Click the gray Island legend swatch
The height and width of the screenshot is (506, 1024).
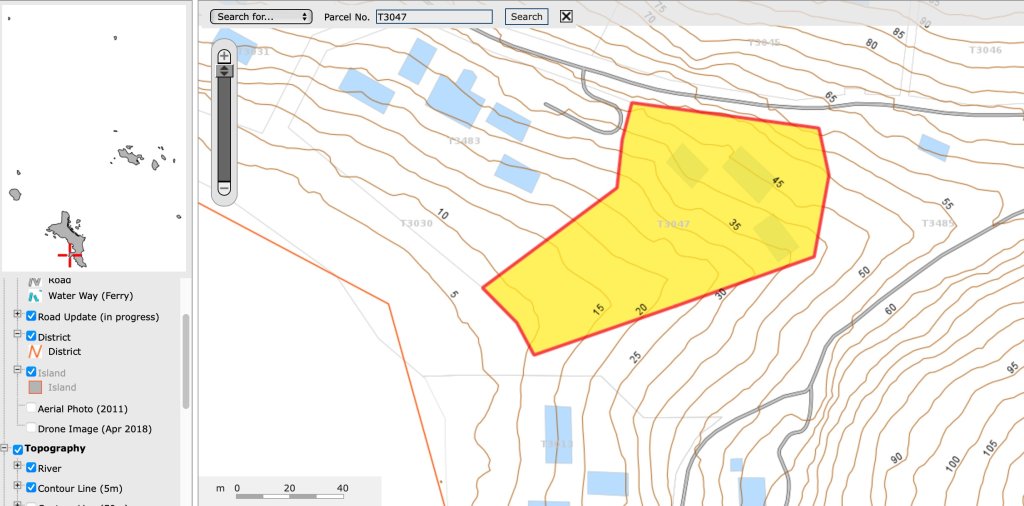pyautogui.click(x=35, y=387)
